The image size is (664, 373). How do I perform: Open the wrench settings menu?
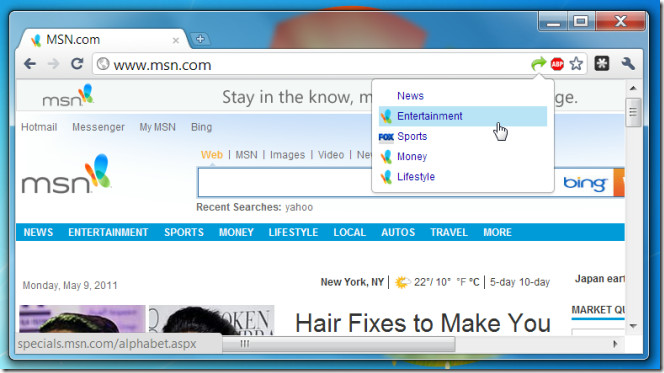[x=628, y=64]
